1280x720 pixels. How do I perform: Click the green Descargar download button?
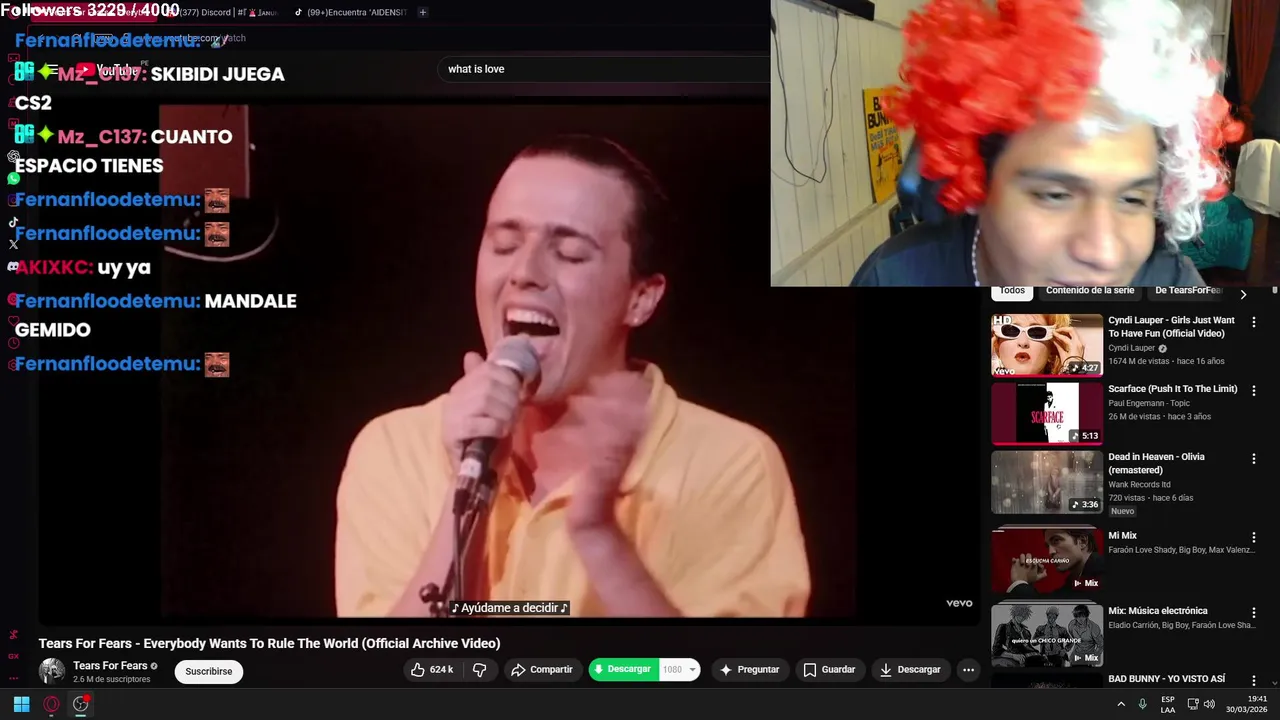pos(623,670)
